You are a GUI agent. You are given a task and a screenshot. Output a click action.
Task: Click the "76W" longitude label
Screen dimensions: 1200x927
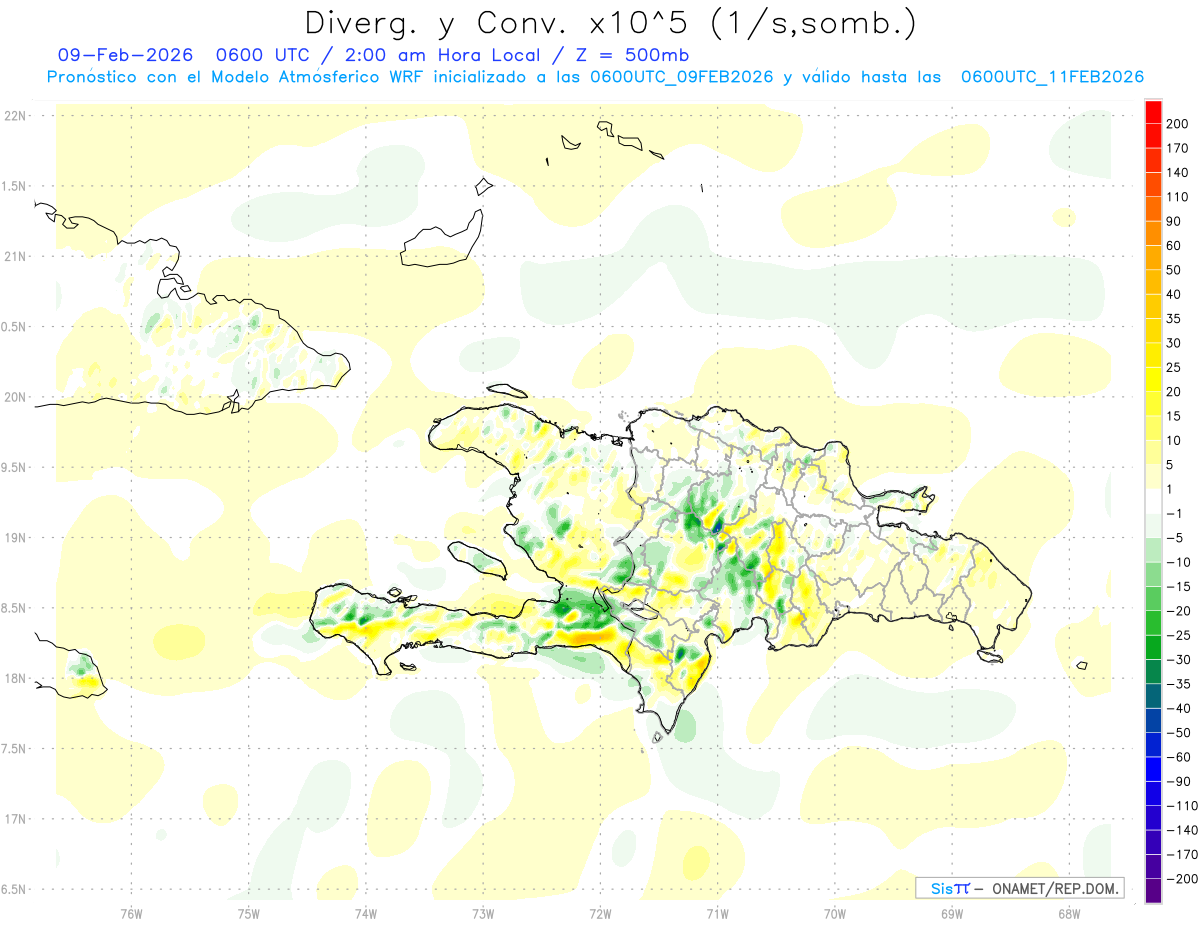pyautogui.click(x=131, y=913)
